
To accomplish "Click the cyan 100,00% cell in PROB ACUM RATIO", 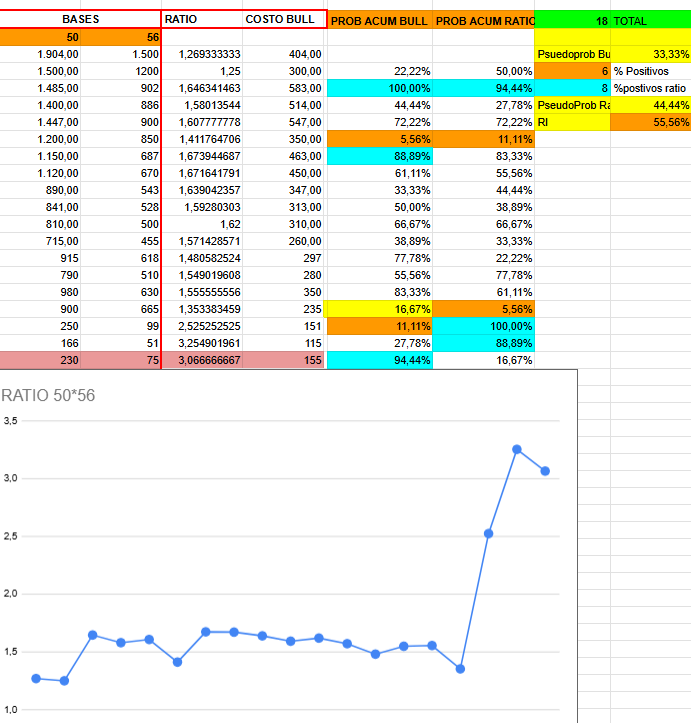I will [484, 326].
